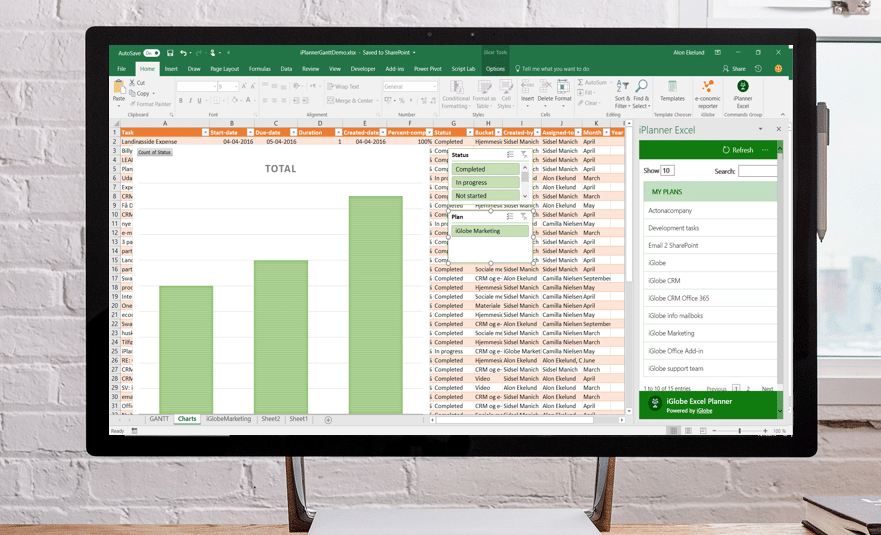Toggle the Not started slicer item
The height and width of the screenshot is (535, 881).
pyautogui.click(x=485, y=196)
